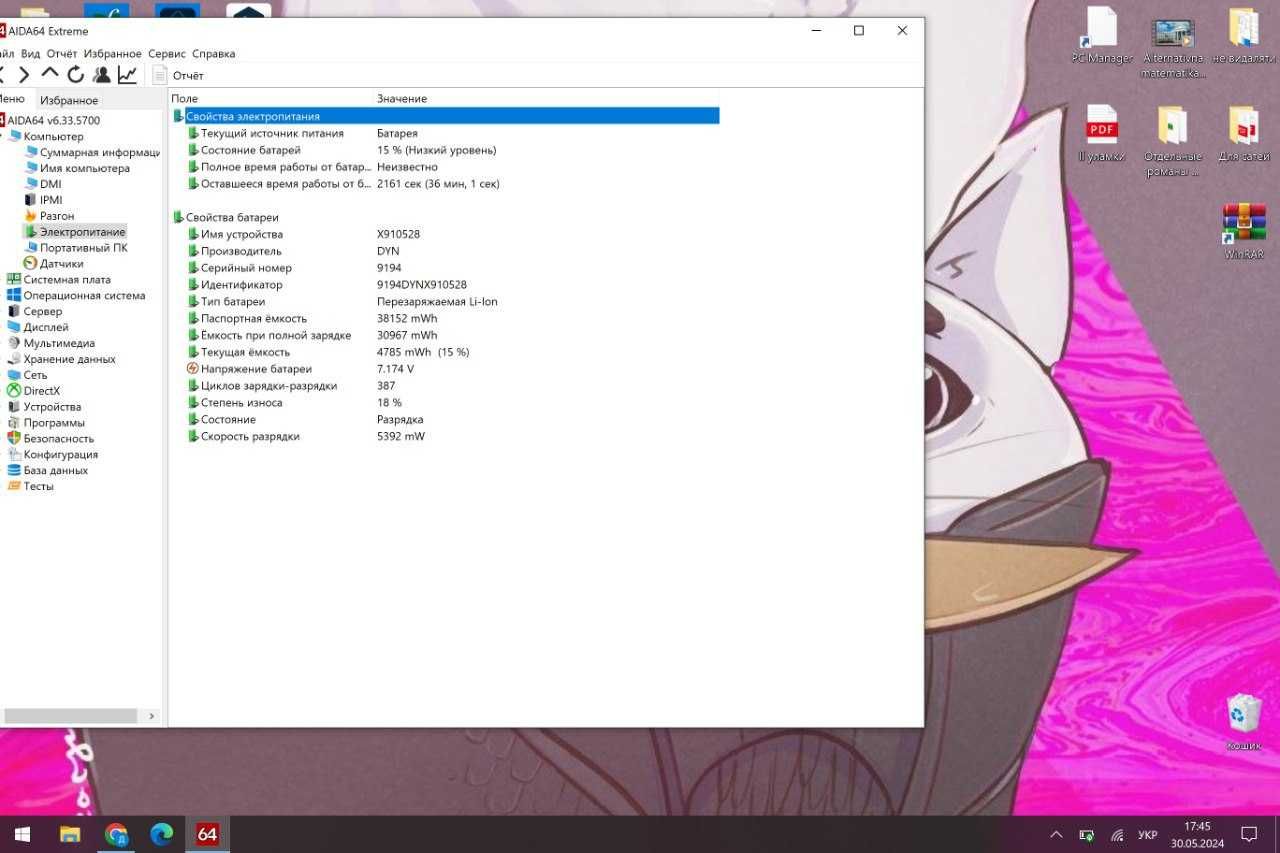Image resolution: width=1280 pixels, height=853 pixels.
Task: Select the Скорость разрядки row
Action: [446, 436]
